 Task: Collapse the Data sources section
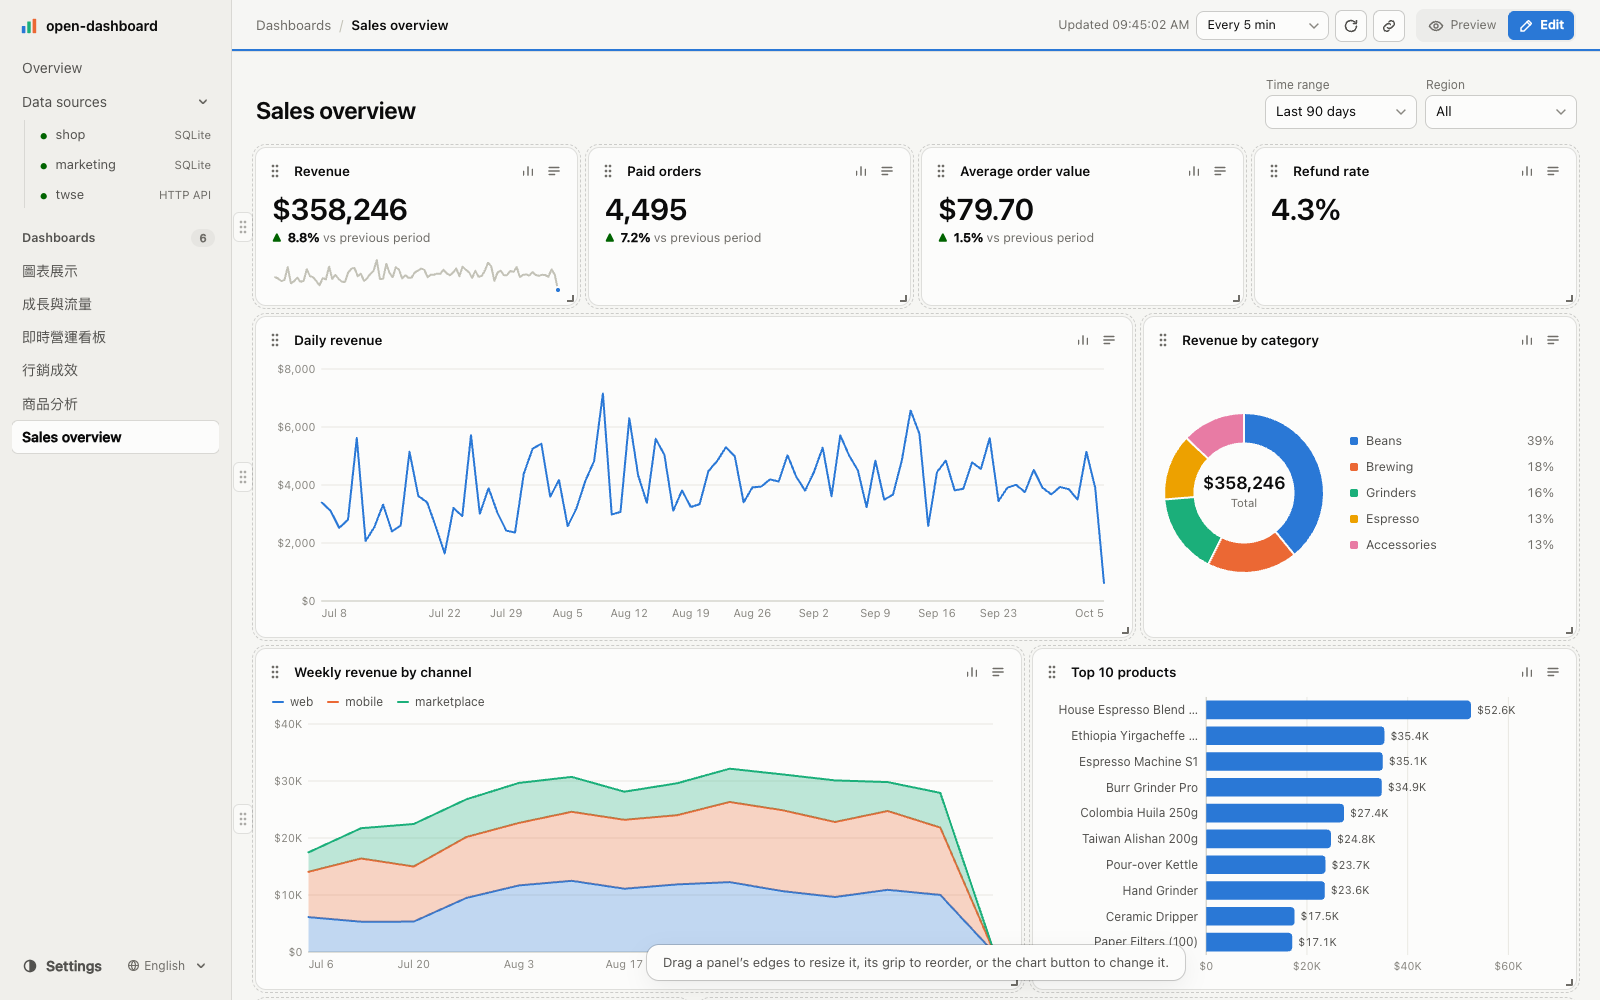tap(203, 102)
